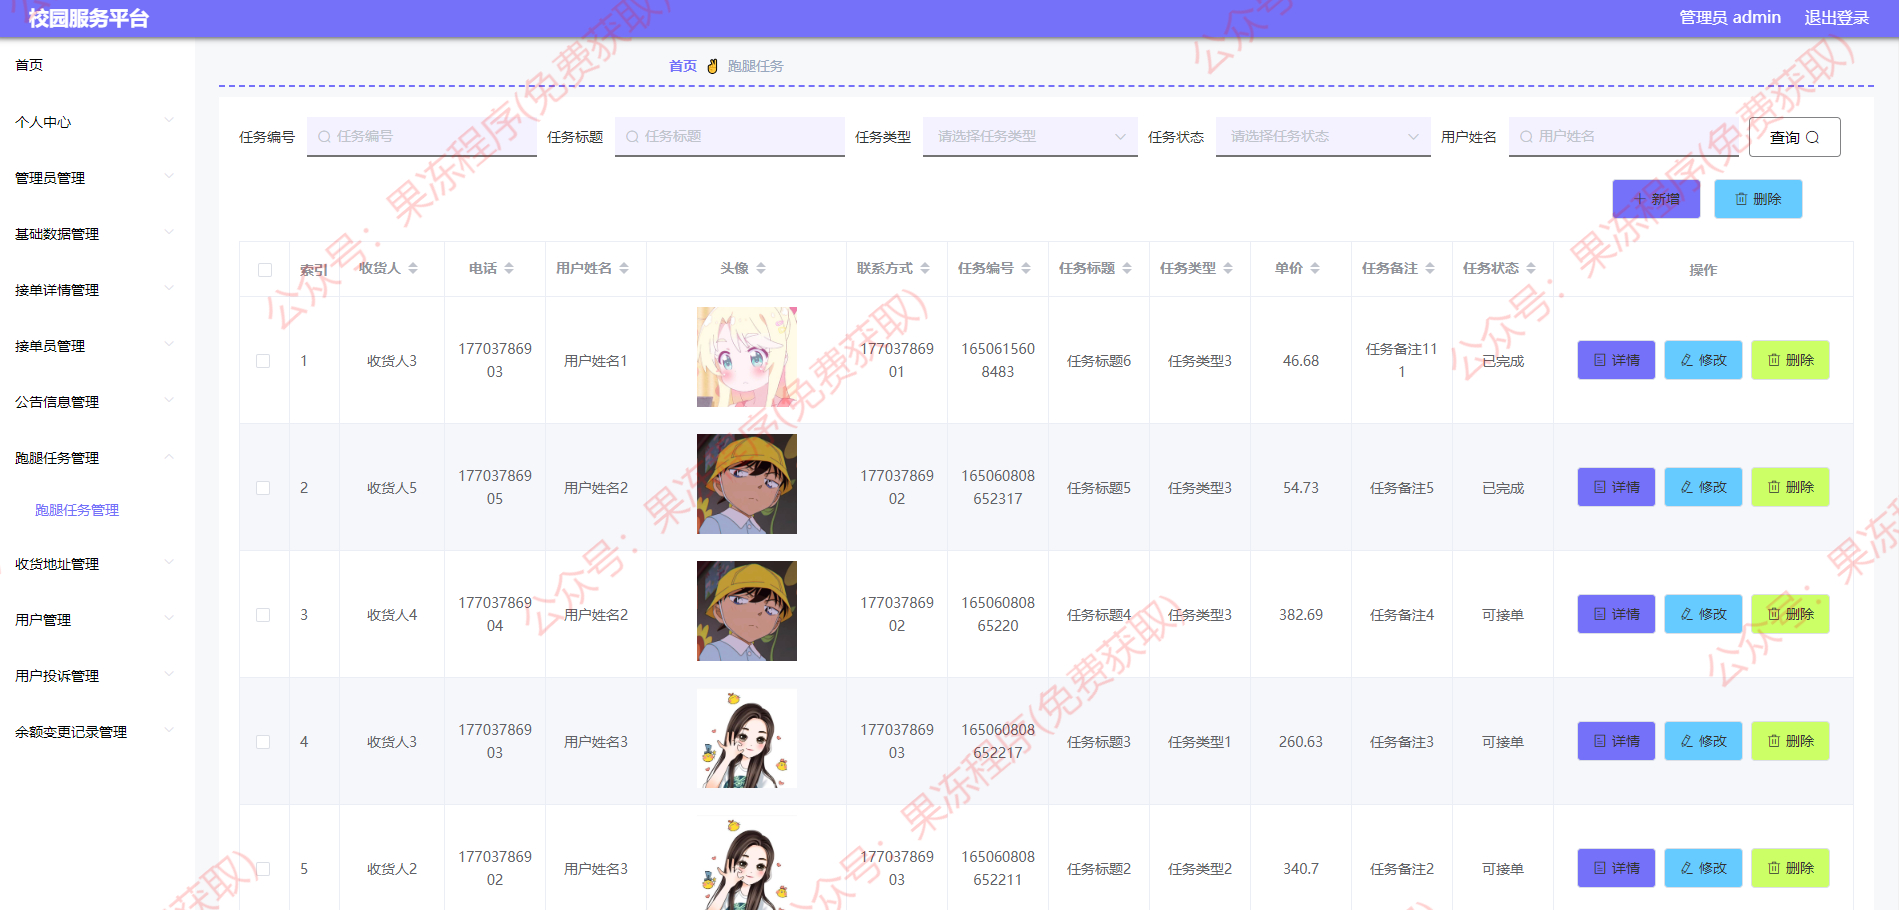Screen dimensions: 1899x910
Task: Open 详情 for 任务标题5 row
Action: pos(1616,487)
